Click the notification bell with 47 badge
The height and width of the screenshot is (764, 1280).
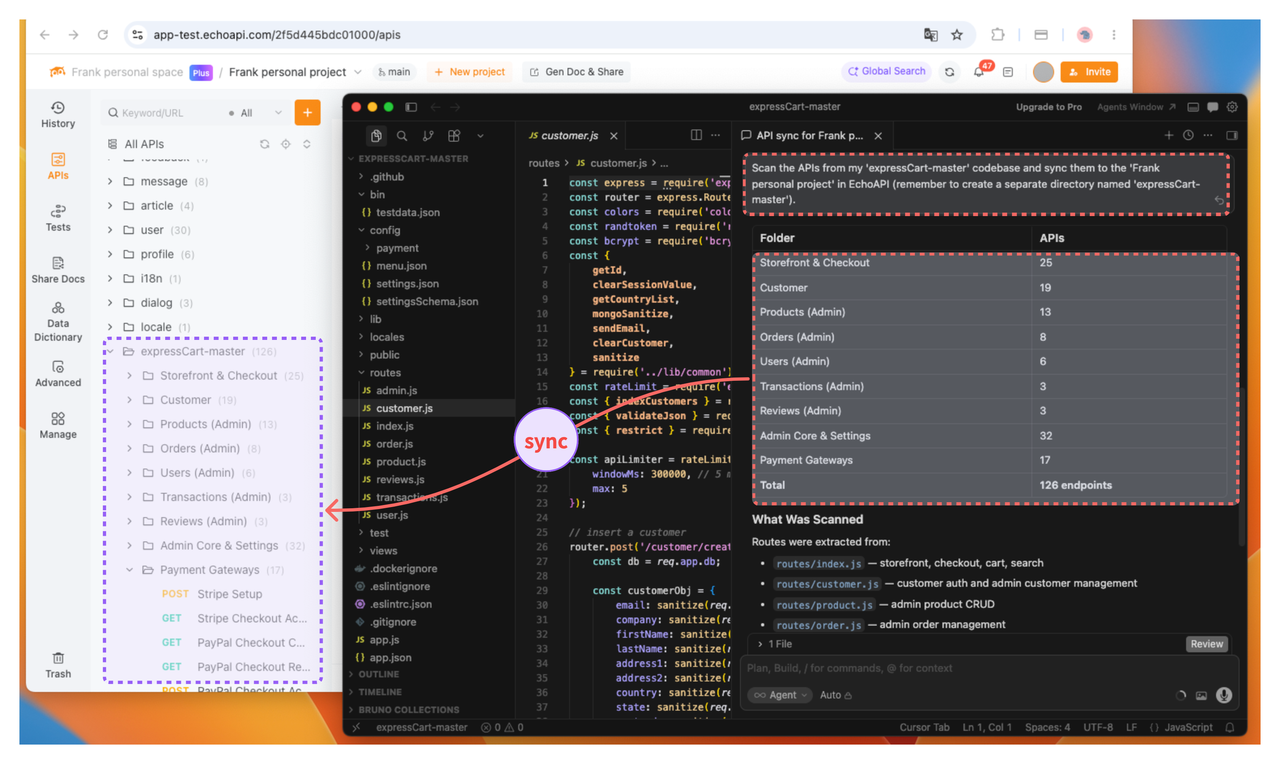tap(979, 72)
